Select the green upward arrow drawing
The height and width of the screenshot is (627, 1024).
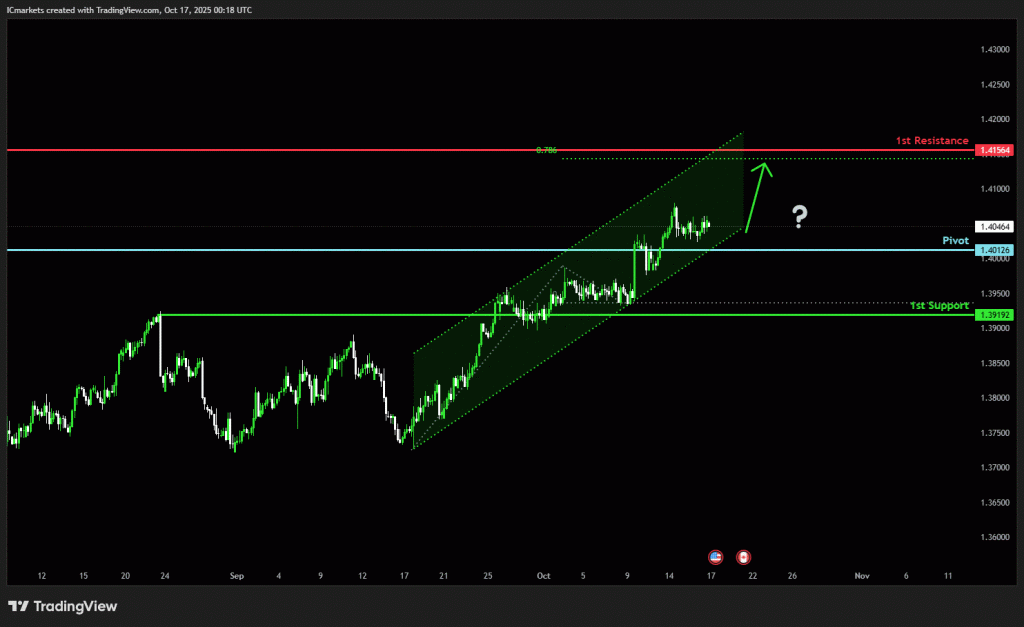[x=758, y=193]
